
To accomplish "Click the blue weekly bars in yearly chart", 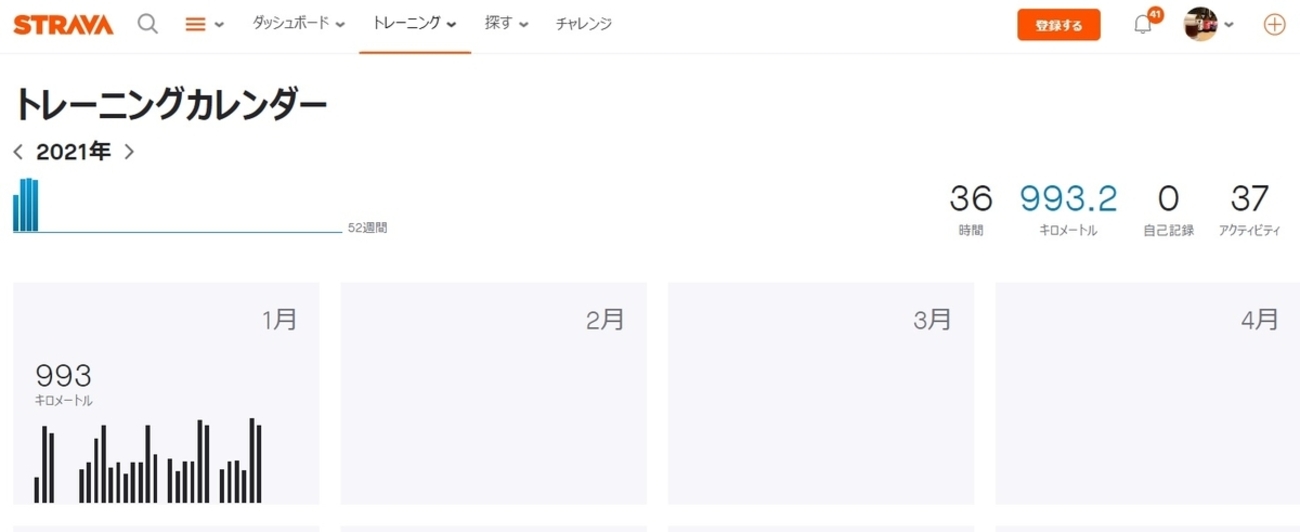I will [26, 206].
